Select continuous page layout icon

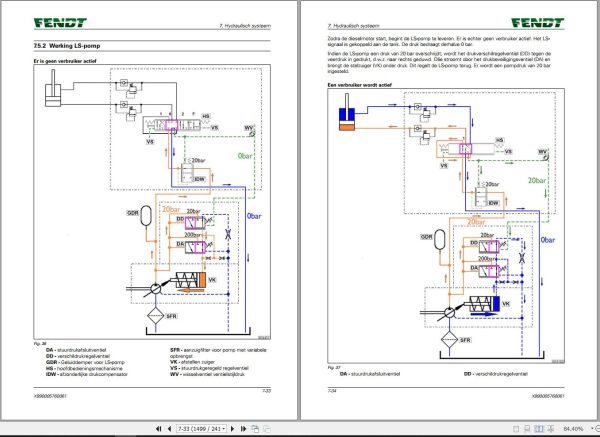[527, 429]
